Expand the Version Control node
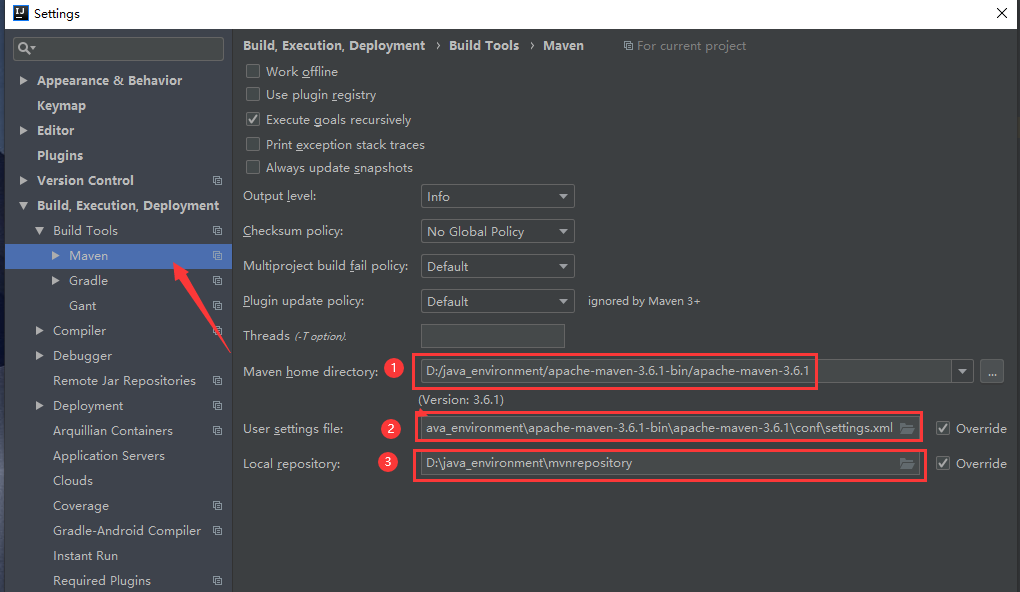Screen dimensions: 1020x592 click(x=23, y=180)
